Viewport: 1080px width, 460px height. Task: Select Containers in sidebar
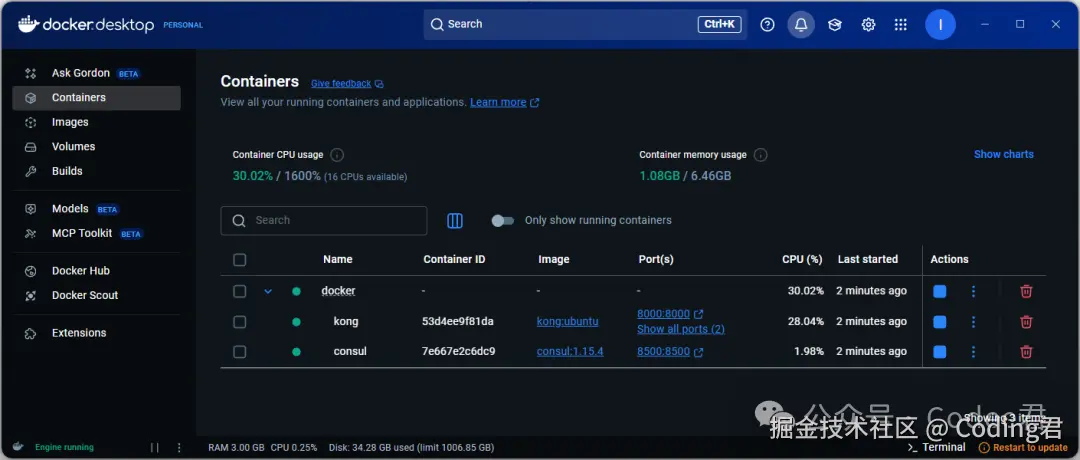pos(96,98)
